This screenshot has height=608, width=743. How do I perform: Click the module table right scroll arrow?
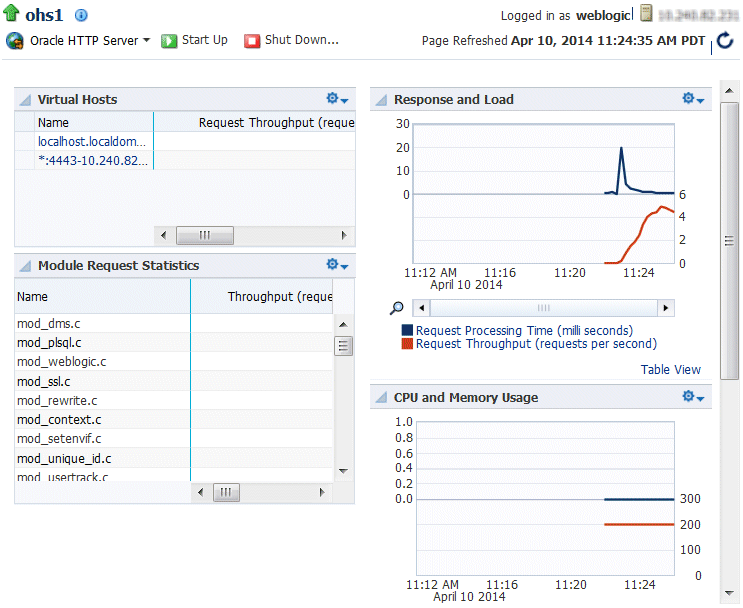322,492
